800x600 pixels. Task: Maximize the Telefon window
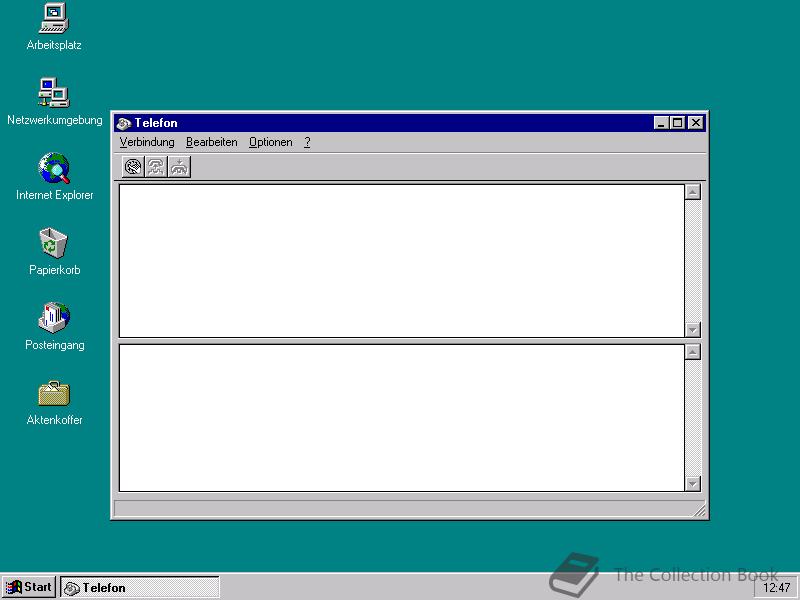[x=678, y=123]
